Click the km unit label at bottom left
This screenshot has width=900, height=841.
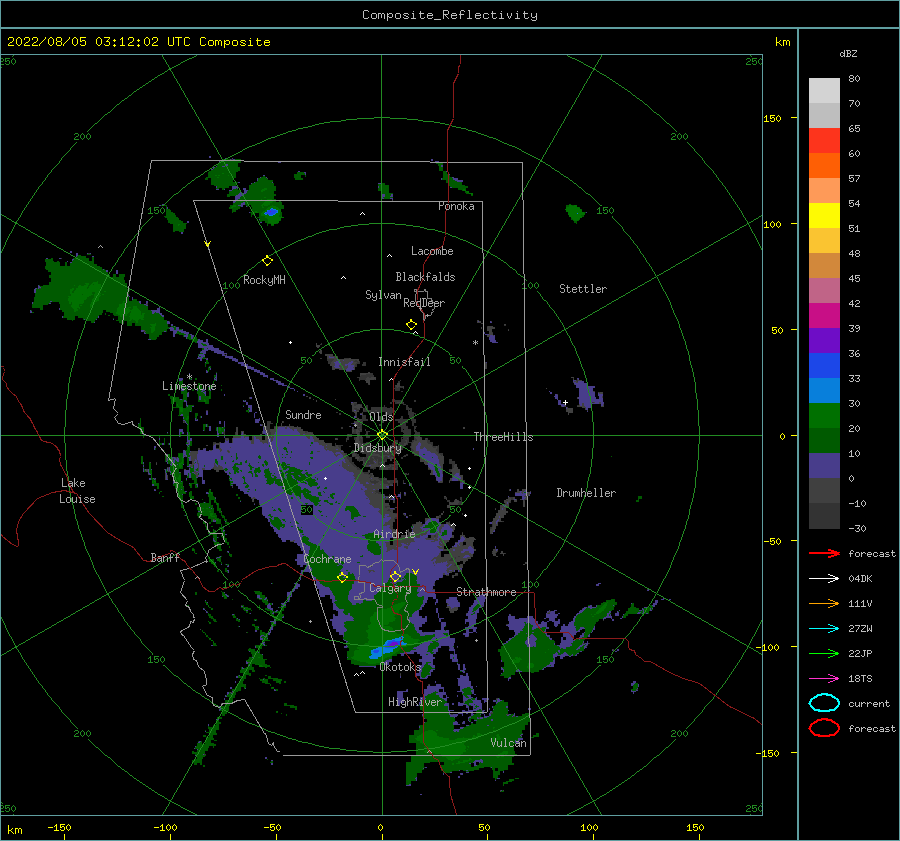click(x=14, y=830)
